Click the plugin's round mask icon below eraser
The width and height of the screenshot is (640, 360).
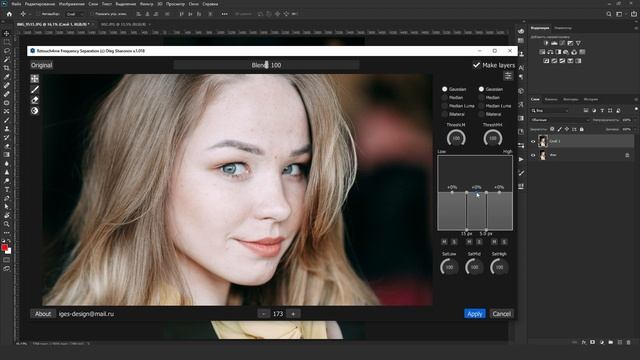[35, 111]
